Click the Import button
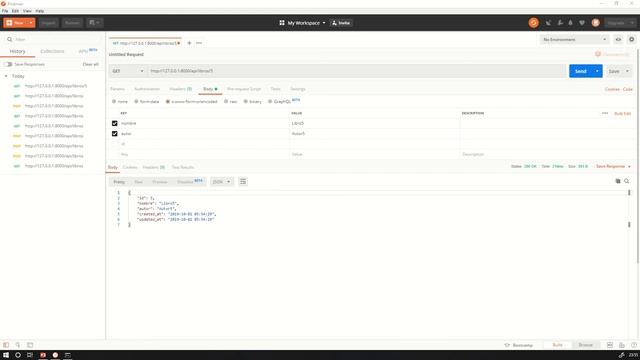640x360 pixels. (48, 23)
